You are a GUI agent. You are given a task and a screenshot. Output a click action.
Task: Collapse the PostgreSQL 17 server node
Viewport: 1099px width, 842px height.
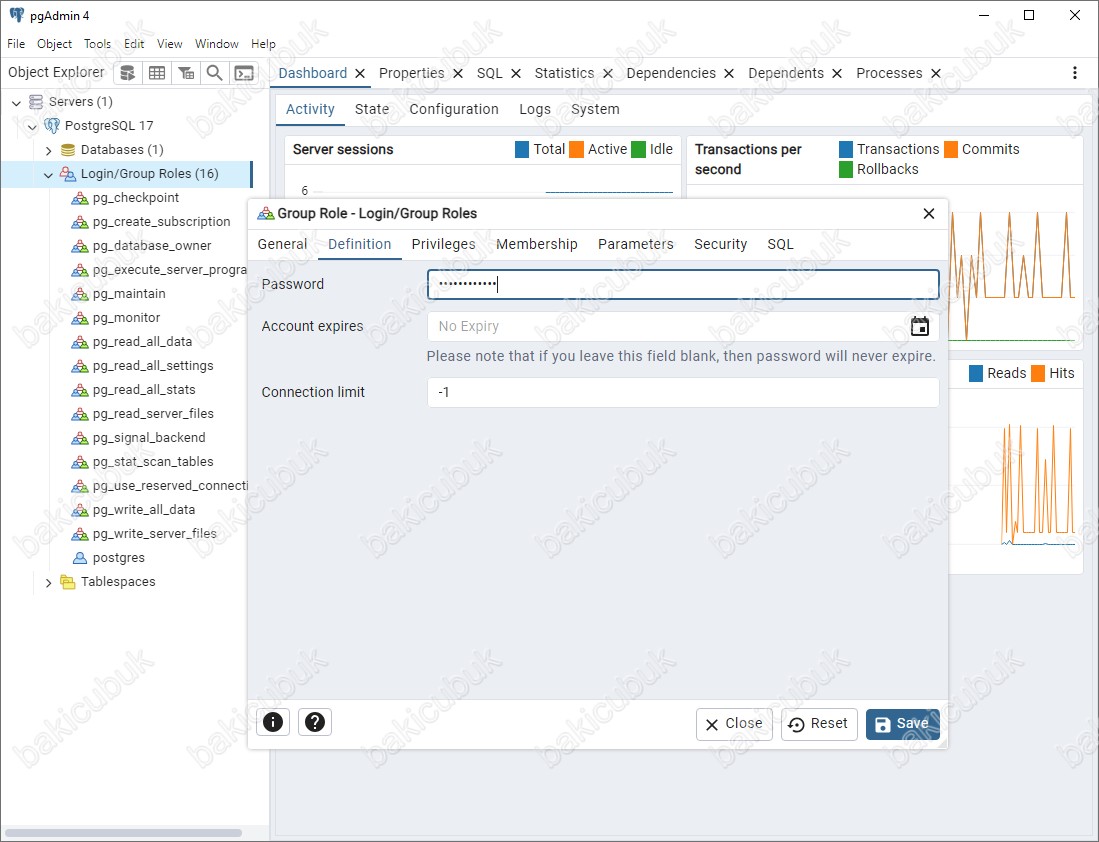click(32, 126)
